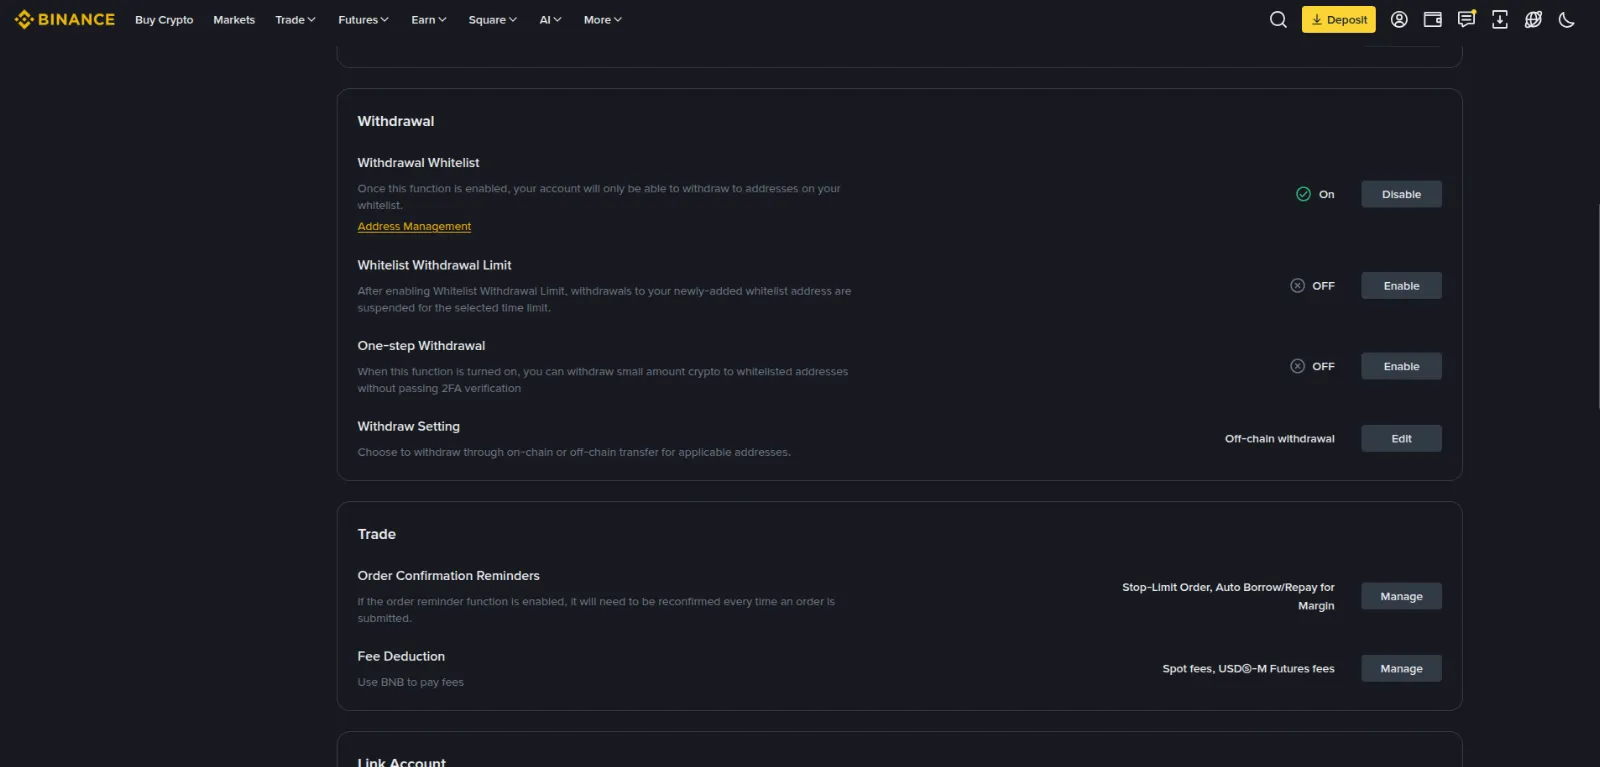This screenshot has height=767, width=1600.
Task: Click the Whitelist Withdrawal Limit title
Action: (434, 265)
